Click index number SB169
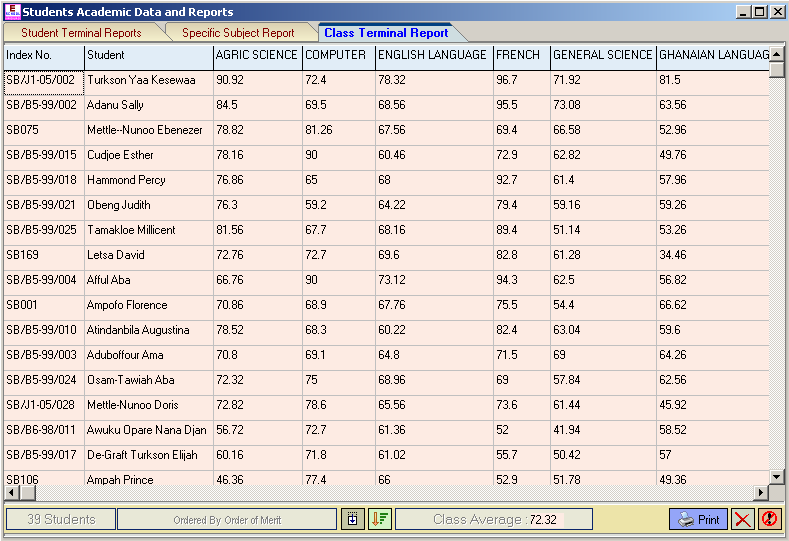 pos(44,257)
